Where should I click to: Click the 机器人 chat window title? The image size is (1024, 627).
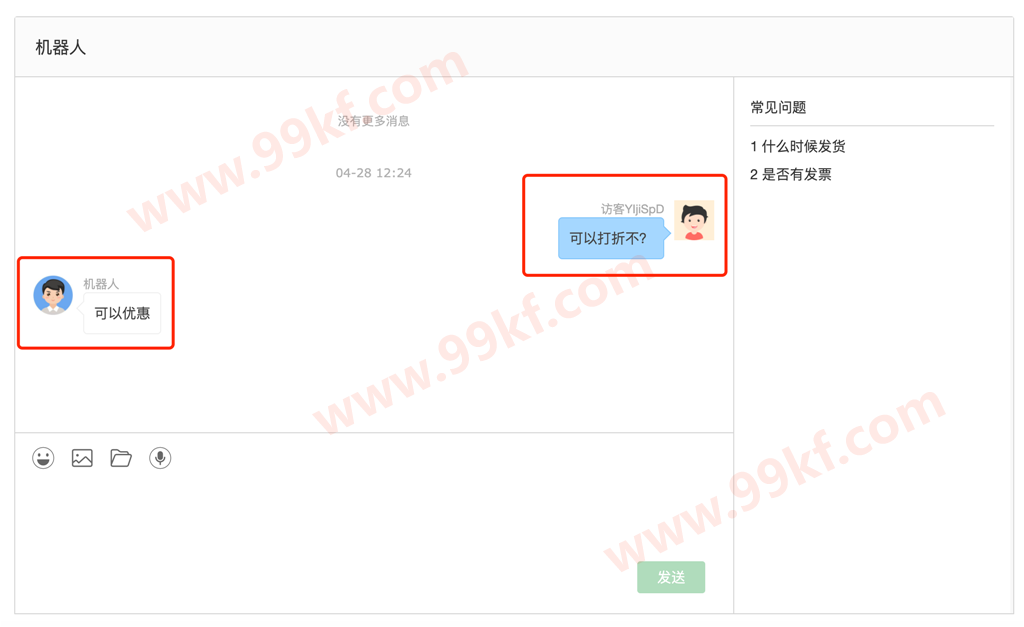click(61, 48)
